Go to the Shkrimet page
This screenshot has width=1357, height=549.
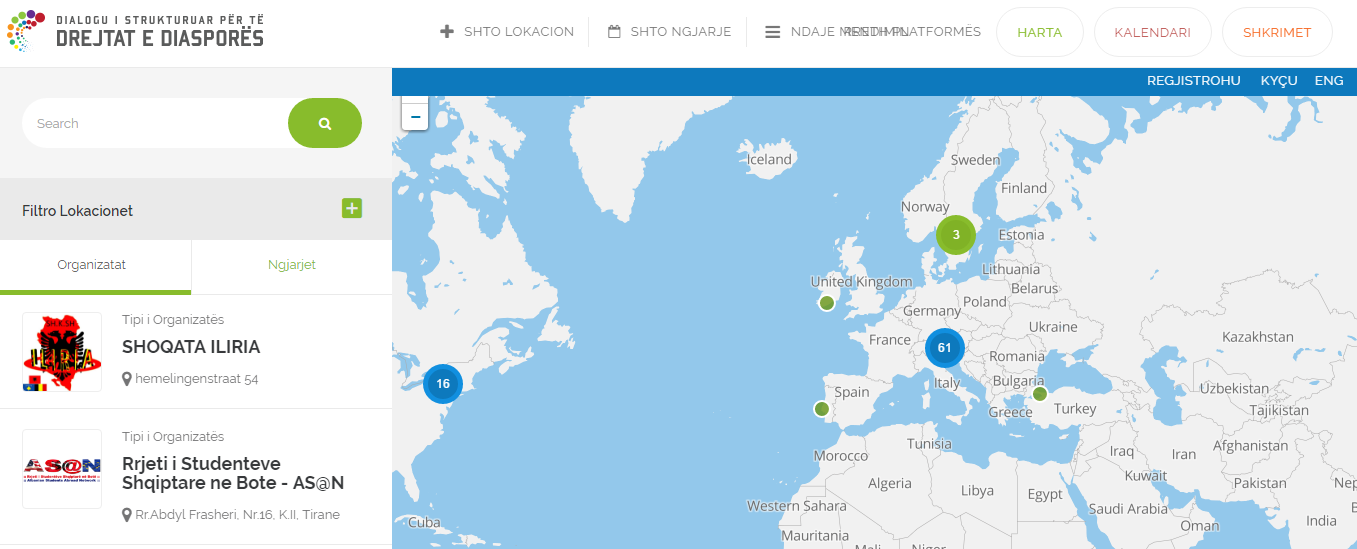click(1276, 32)
